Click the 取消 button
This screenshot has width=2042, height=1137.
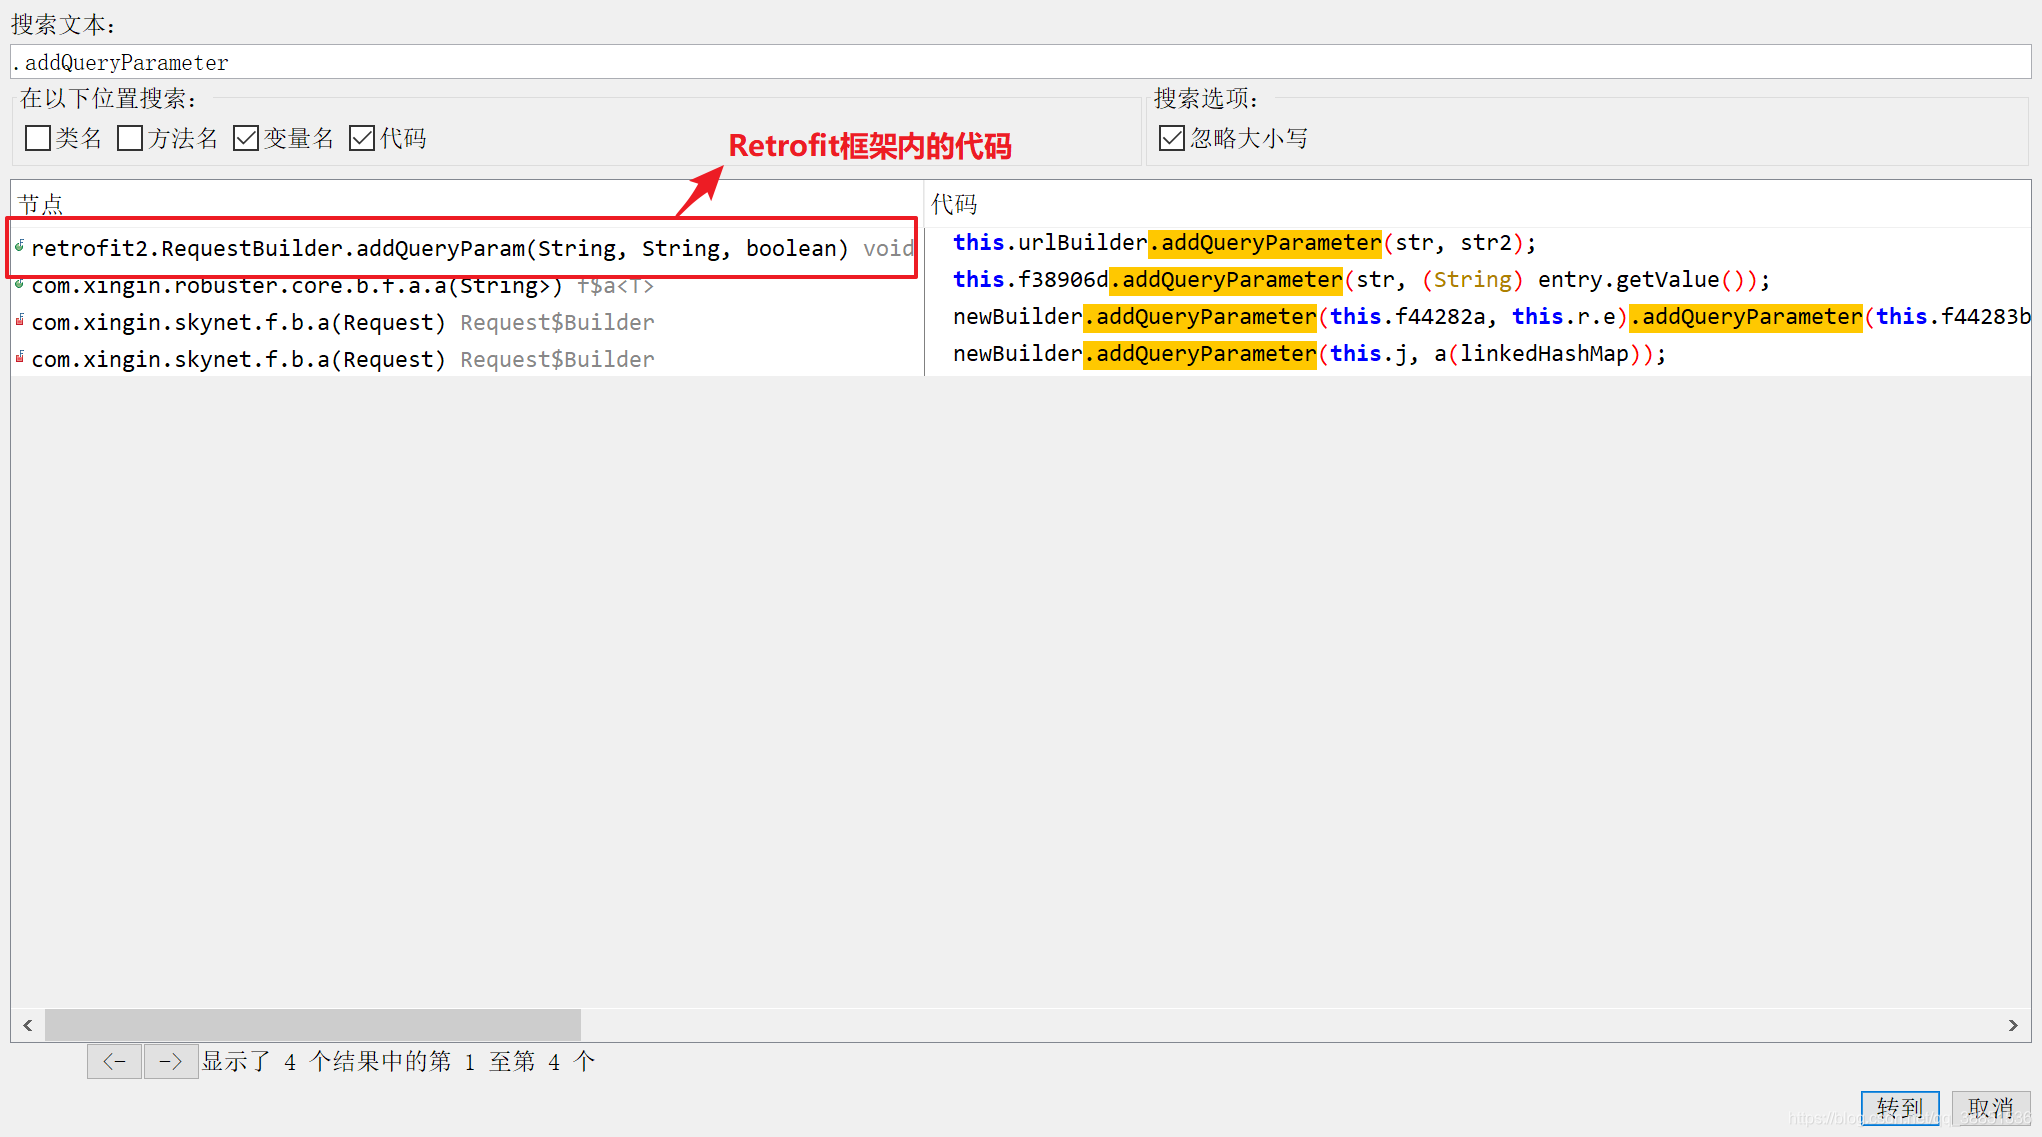coord(1990,1108)
